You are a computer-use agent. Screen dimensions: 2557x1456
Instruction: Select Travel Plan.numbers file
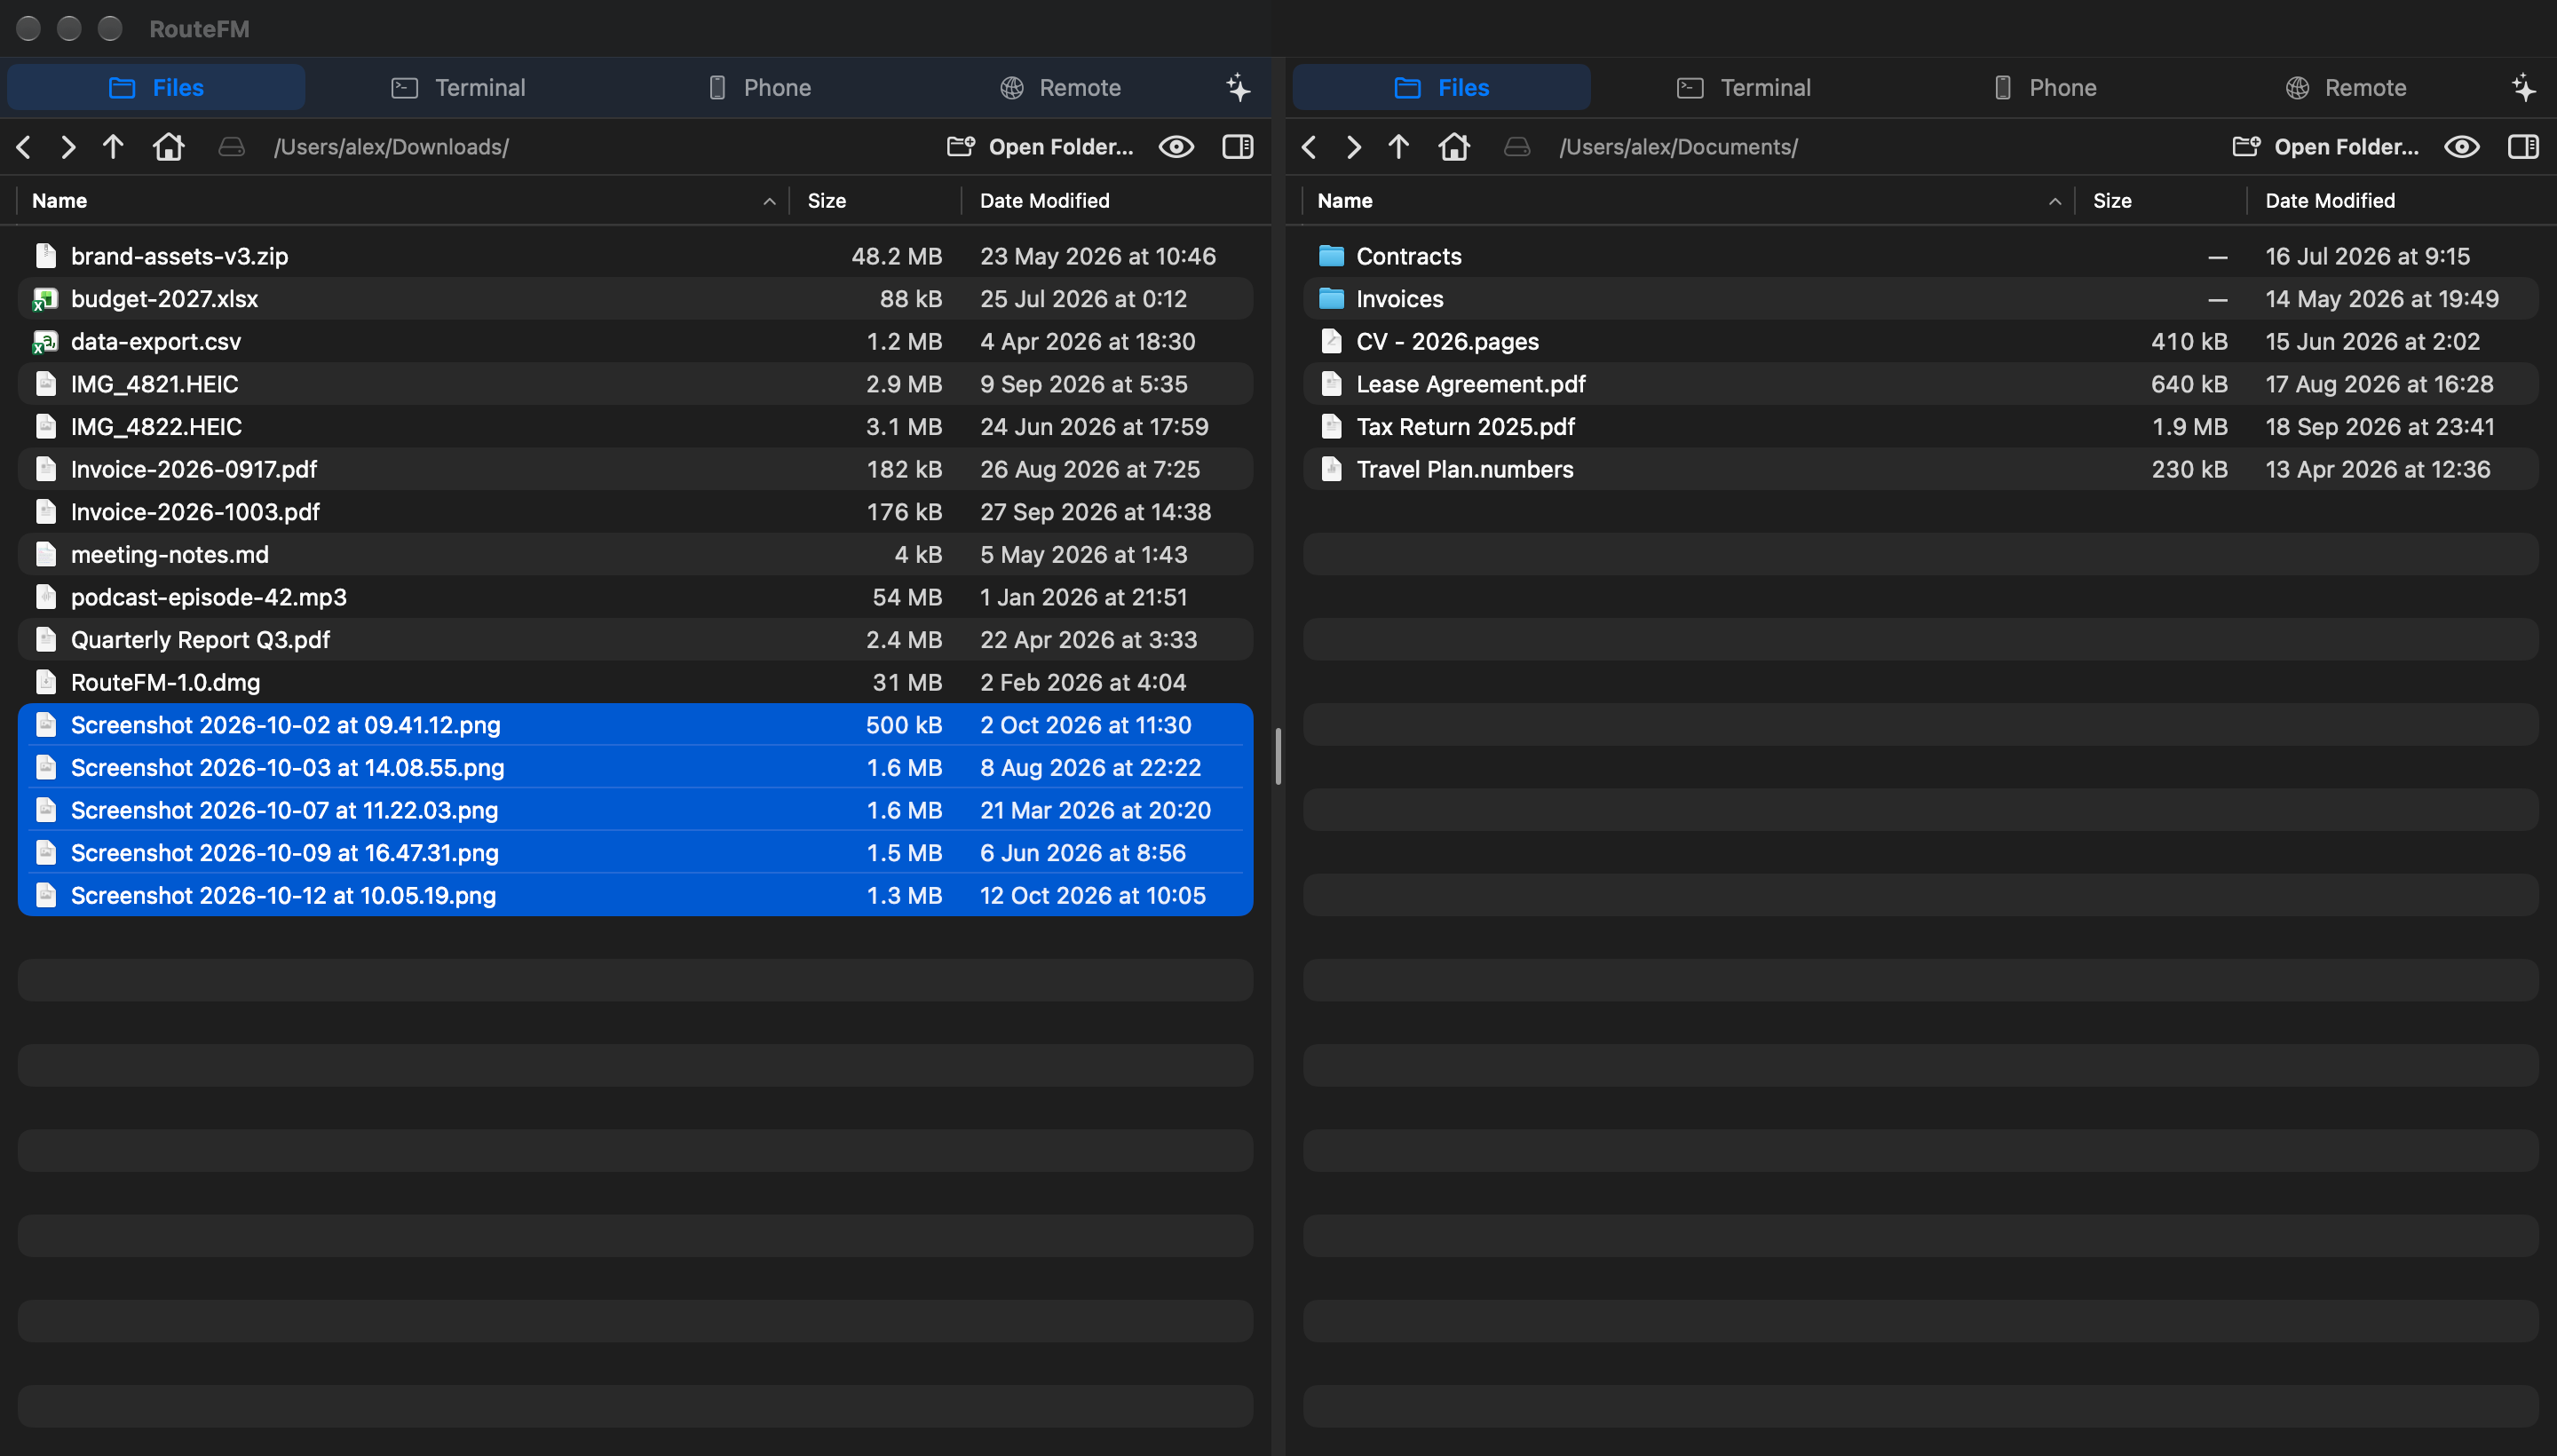coord(1920,469)
